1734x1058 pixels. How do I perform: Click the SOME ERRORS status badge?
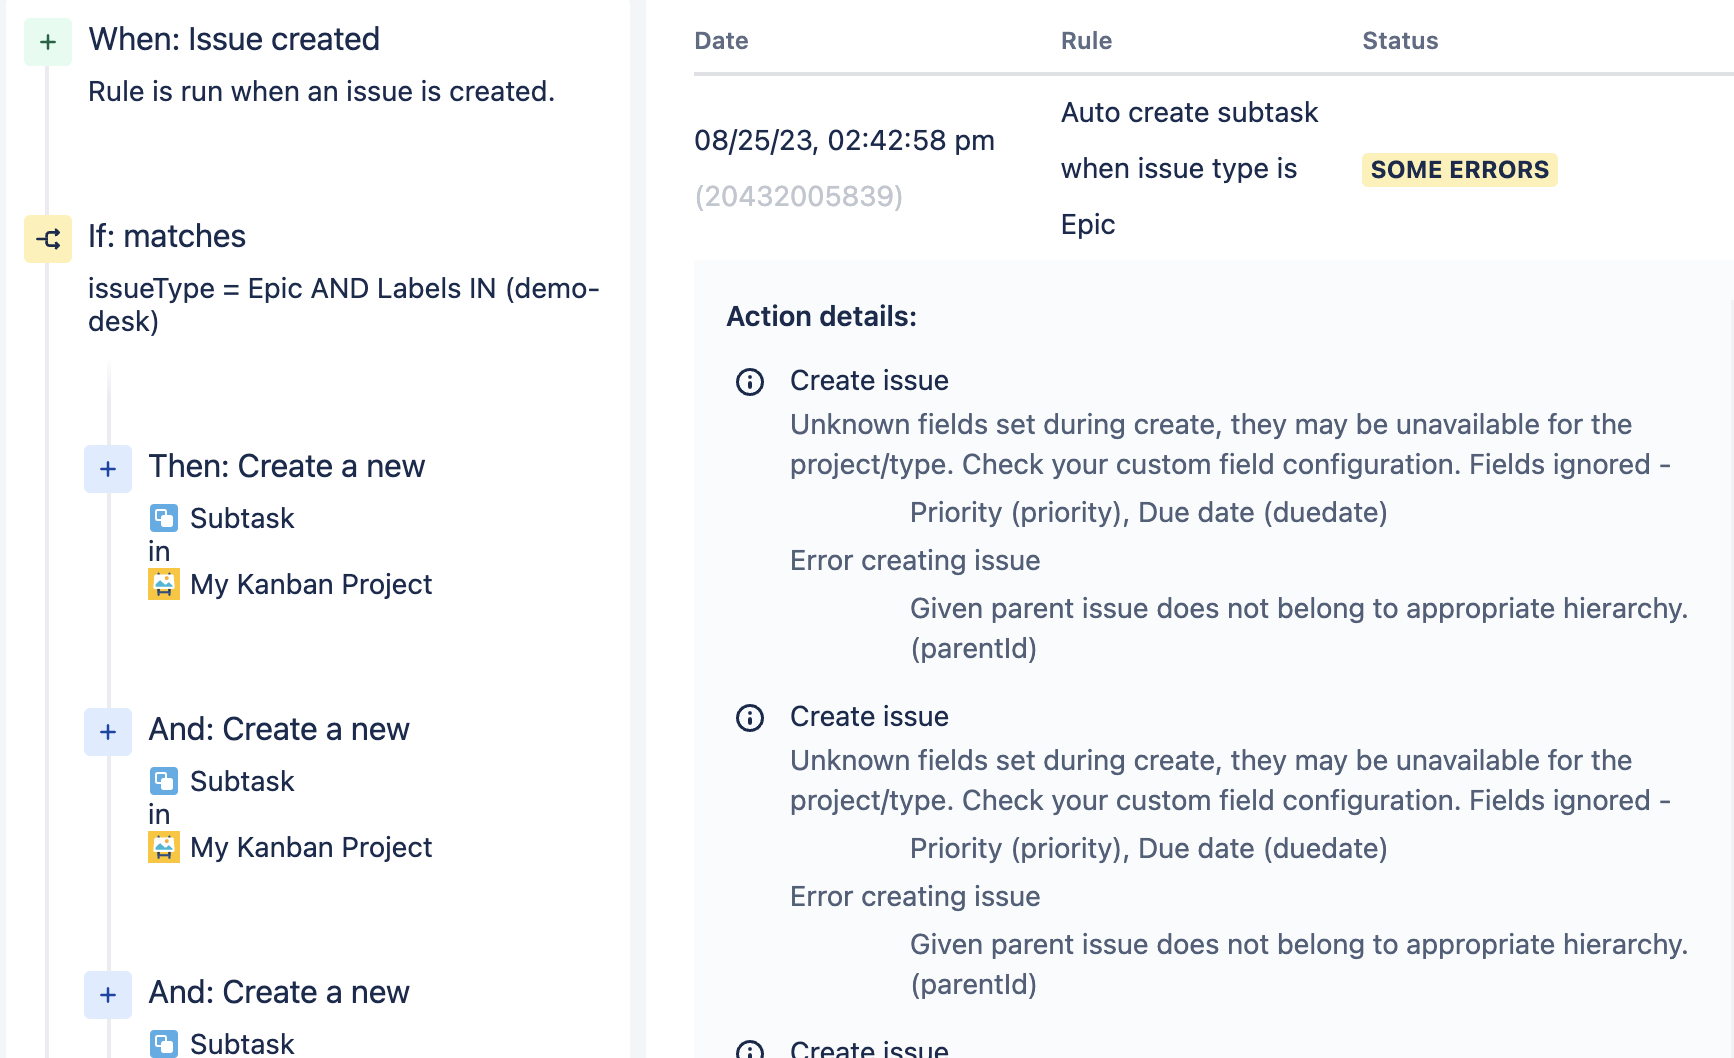pos(1460,170)
